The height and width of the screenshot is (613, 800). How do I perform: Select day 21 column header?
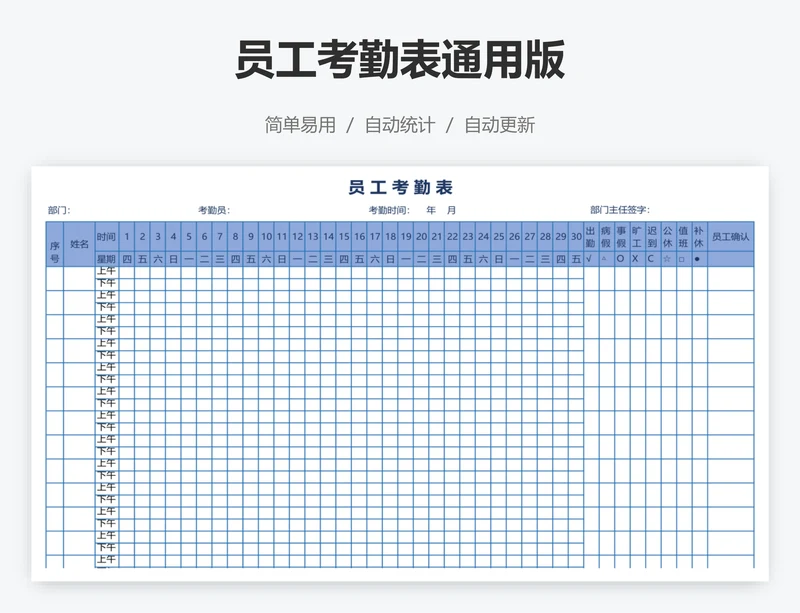pos(437,237)
